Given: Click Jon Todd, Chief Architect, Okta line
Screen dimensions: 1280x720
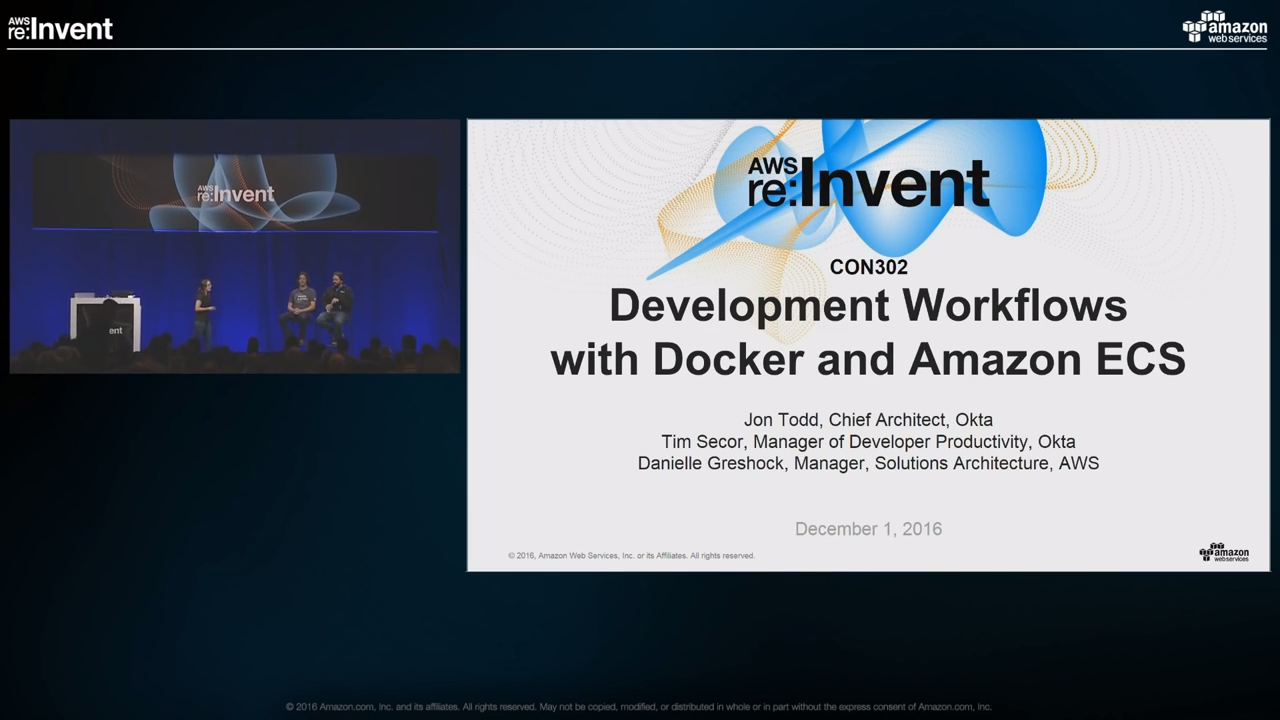Looking at the screenshot, I should [x=868, y=420].
